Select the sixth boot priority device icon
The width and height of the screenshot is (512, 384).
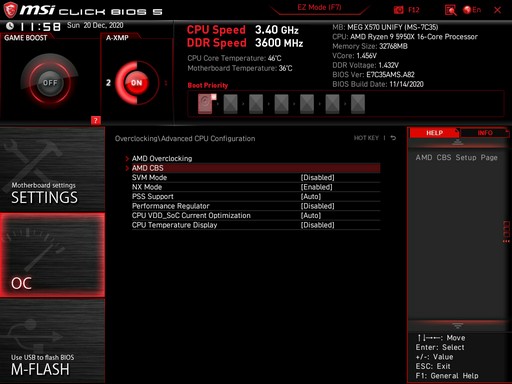(332, 104)
